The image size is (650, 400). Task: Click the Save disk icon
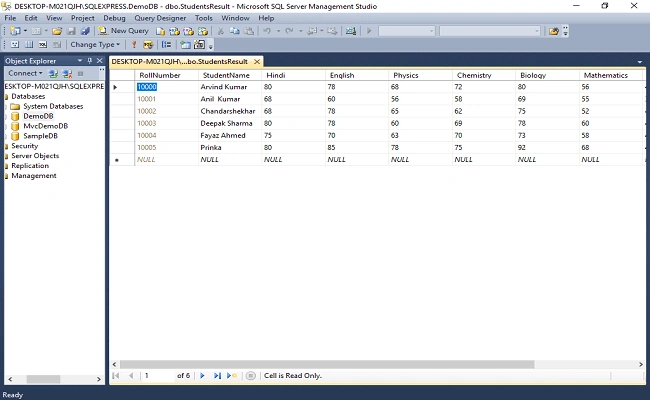coord(71,31)
